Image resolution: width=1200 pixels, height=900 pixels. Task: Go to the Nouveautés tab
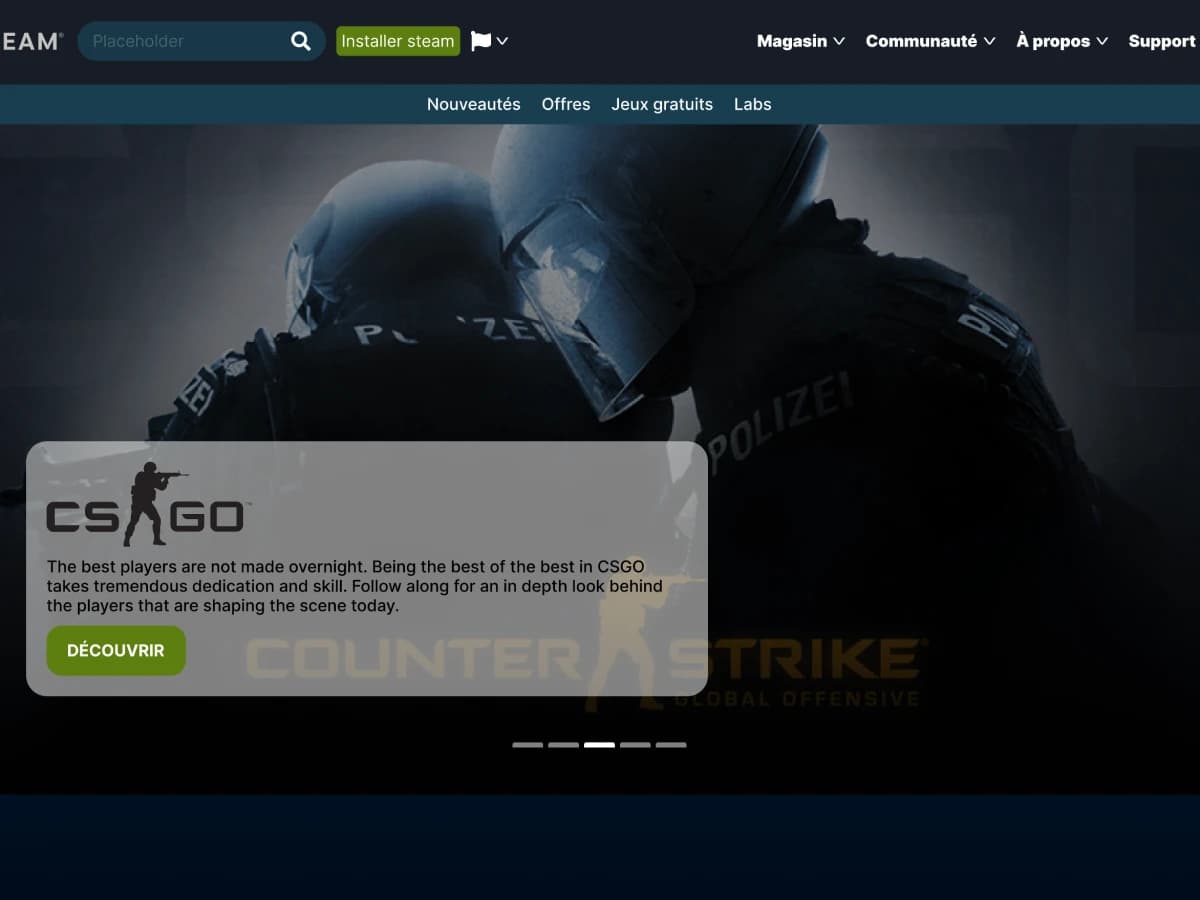tap(474, 104)
